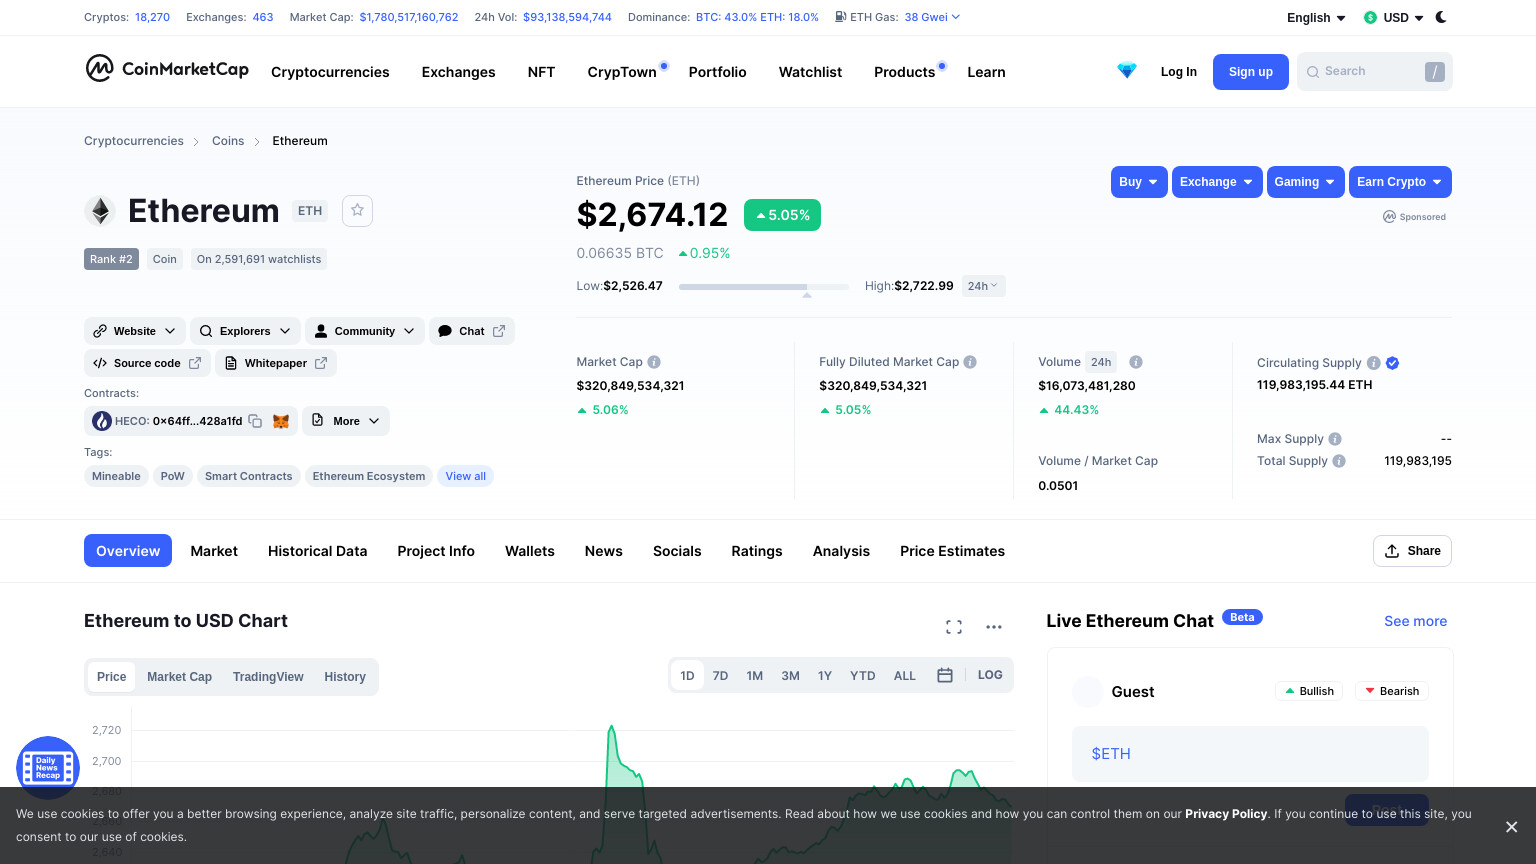Toggle LOG scale on chart
The height and width of the screenshot is (864, 1536).
pyautogui.click(x=990, y=675)
